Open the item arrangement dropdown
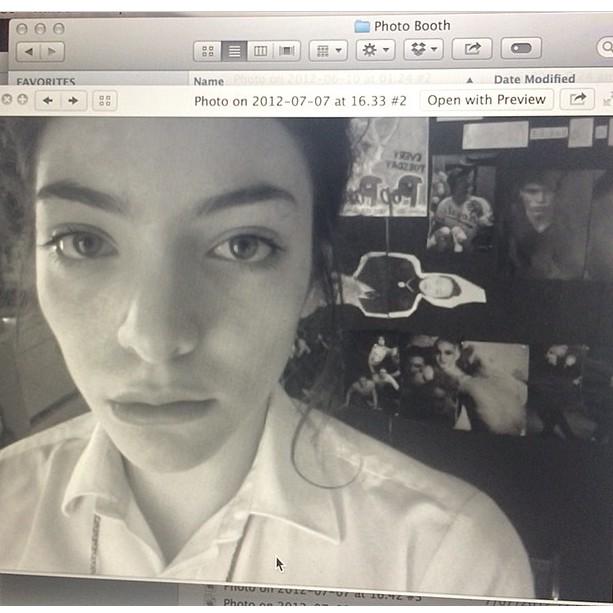The height and width of the screenshot is (613, 613). pyautogui.click(x=328, y=51)
